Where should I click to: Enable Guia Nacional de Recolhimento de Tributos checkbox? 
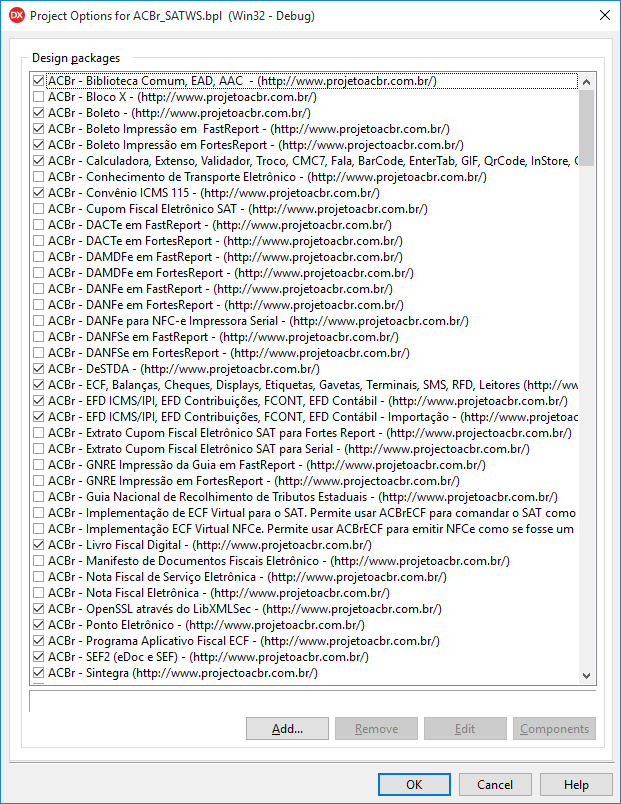pos(38,497)
